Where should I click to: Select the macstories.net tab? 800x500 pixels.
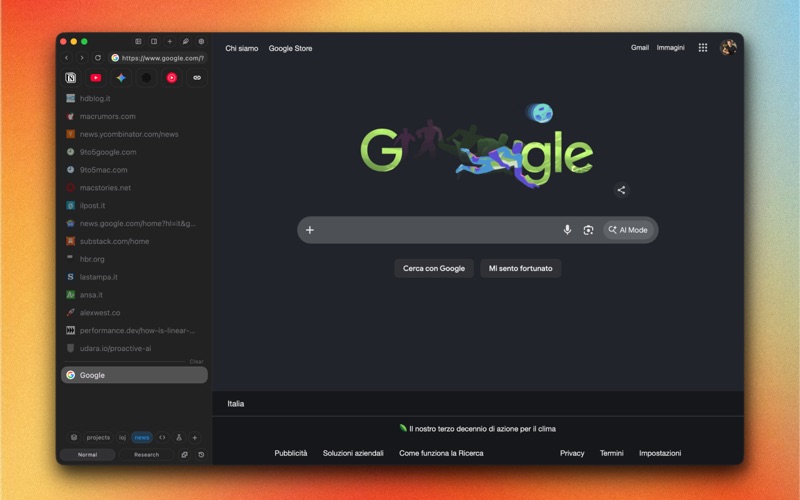pyautogui.click(x=134, y=188)
